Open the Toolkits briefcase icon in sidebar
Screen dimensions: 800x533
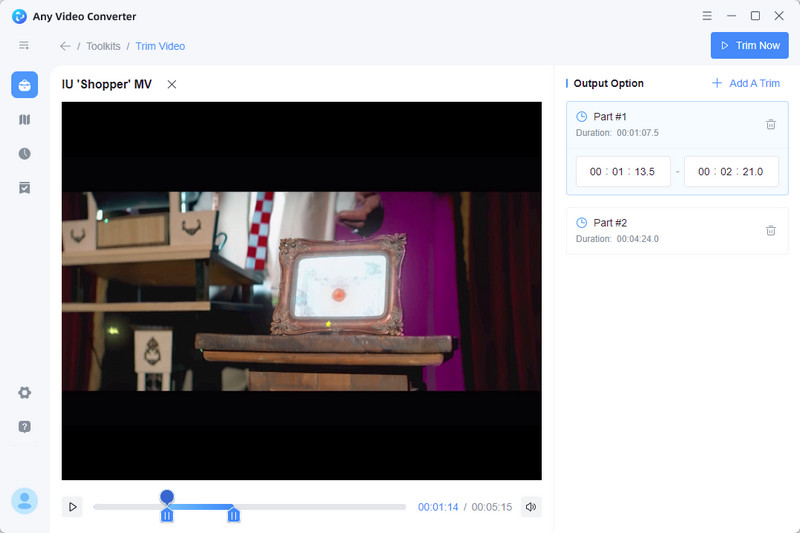(x=24, y=85)
